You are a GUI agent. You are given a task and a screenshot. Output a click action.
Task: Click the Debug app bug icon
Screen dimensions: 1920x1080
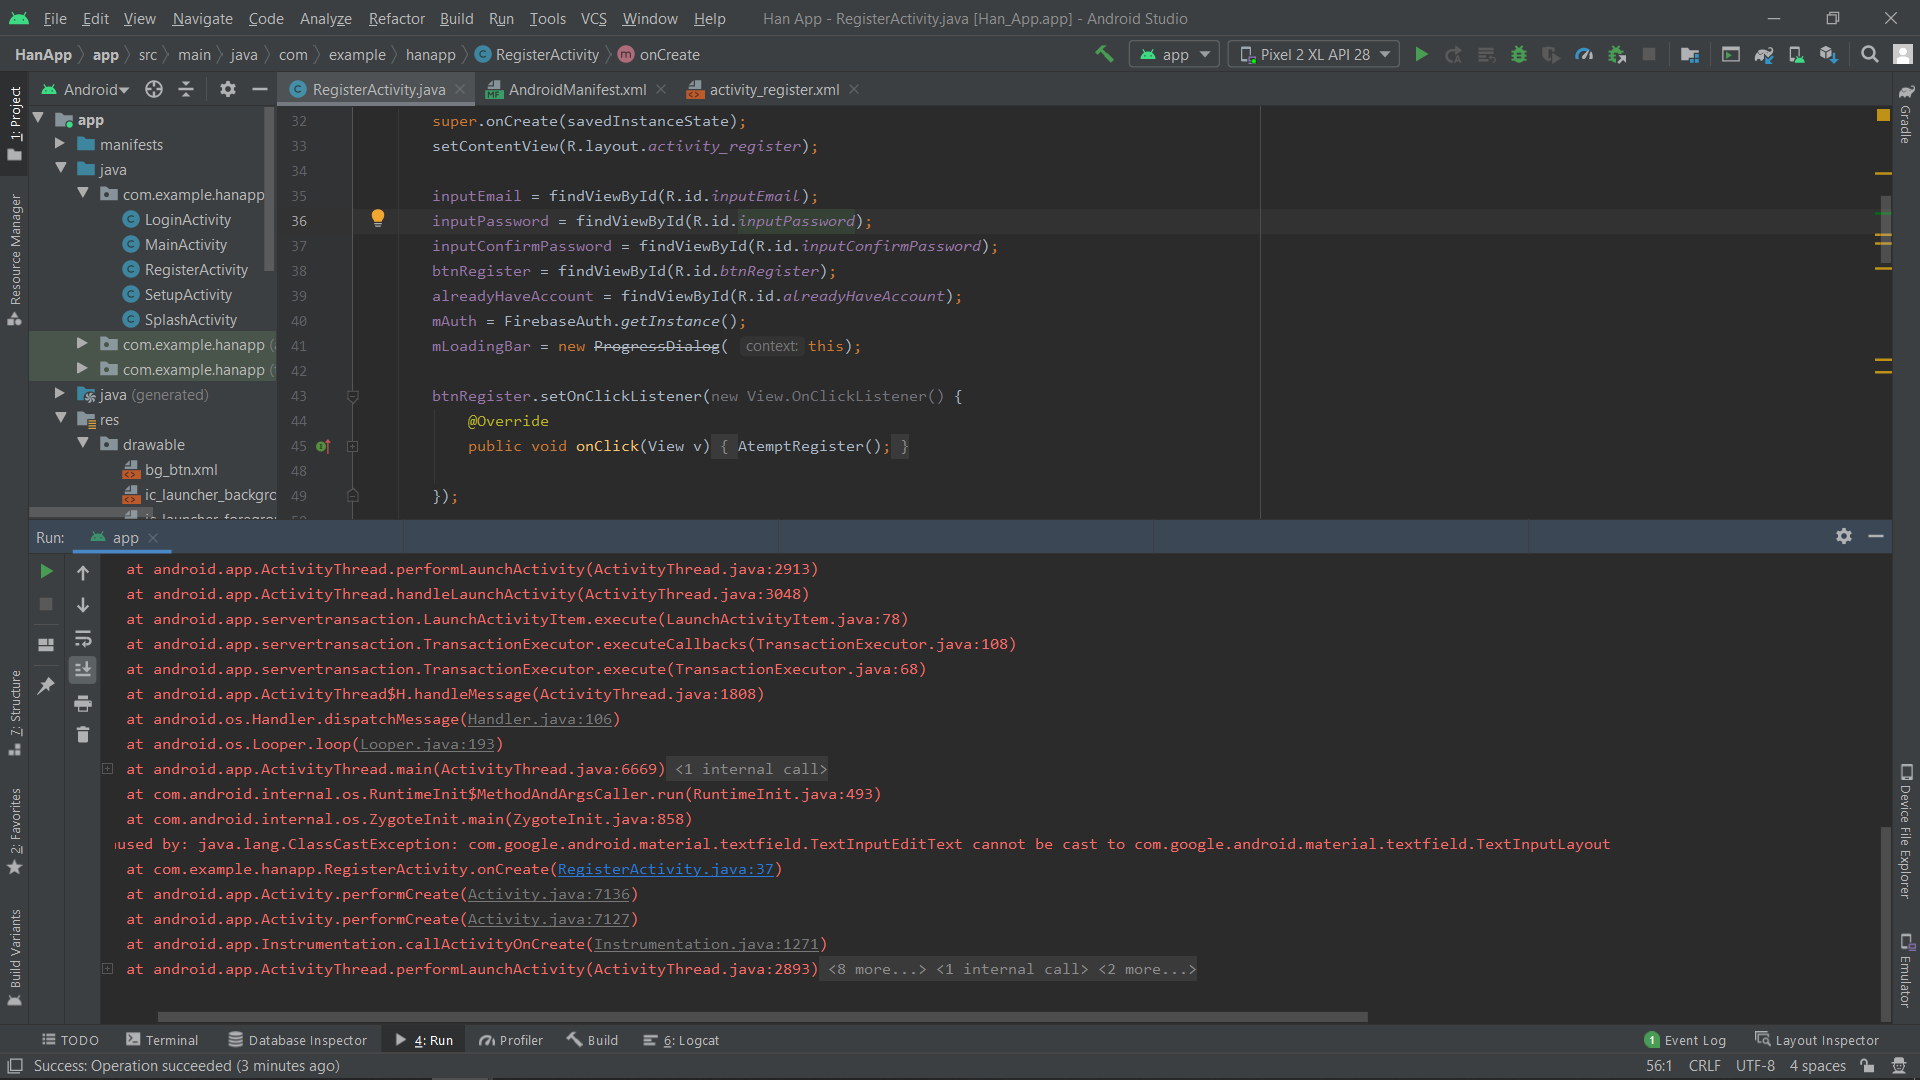click(x=1519, y=55)
